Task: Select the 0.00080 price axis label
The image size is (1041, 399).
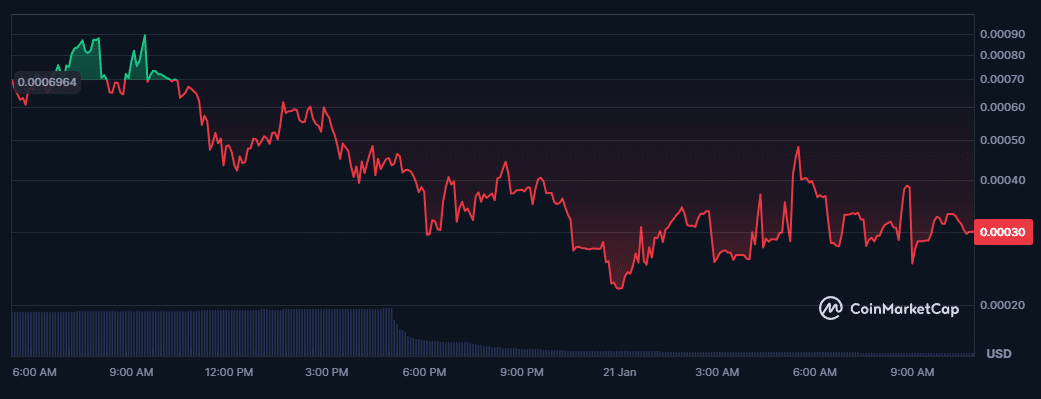Action: [1003, 56]
